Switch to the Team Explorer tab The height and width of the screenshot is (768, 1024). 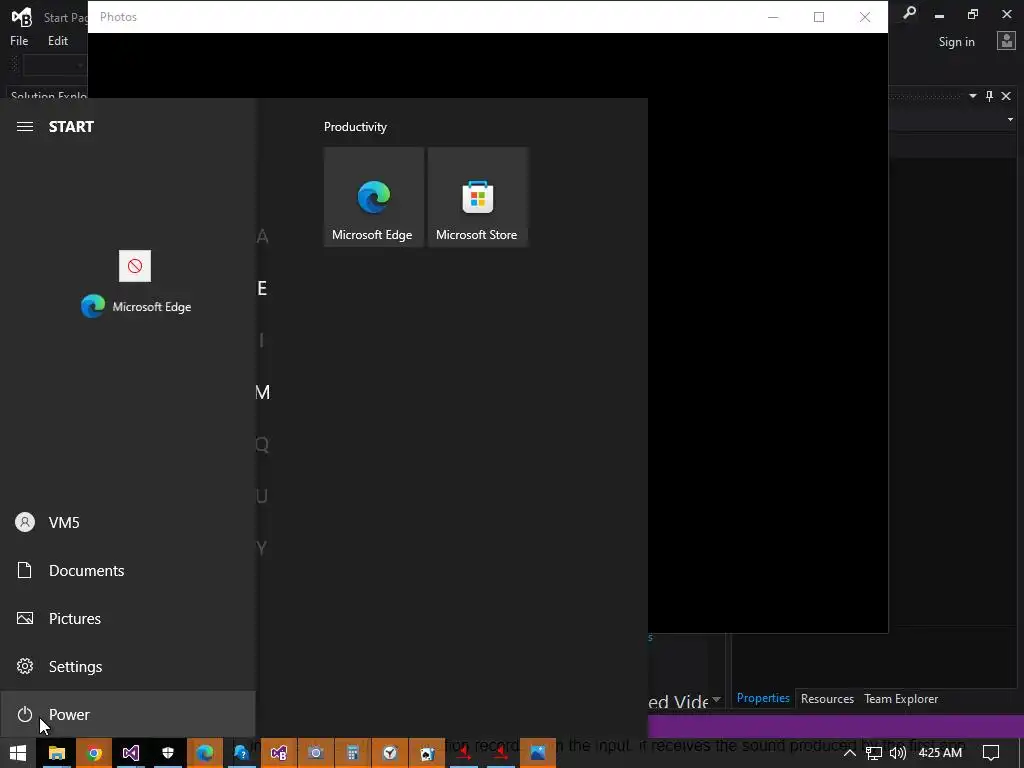tap(901, 699)
